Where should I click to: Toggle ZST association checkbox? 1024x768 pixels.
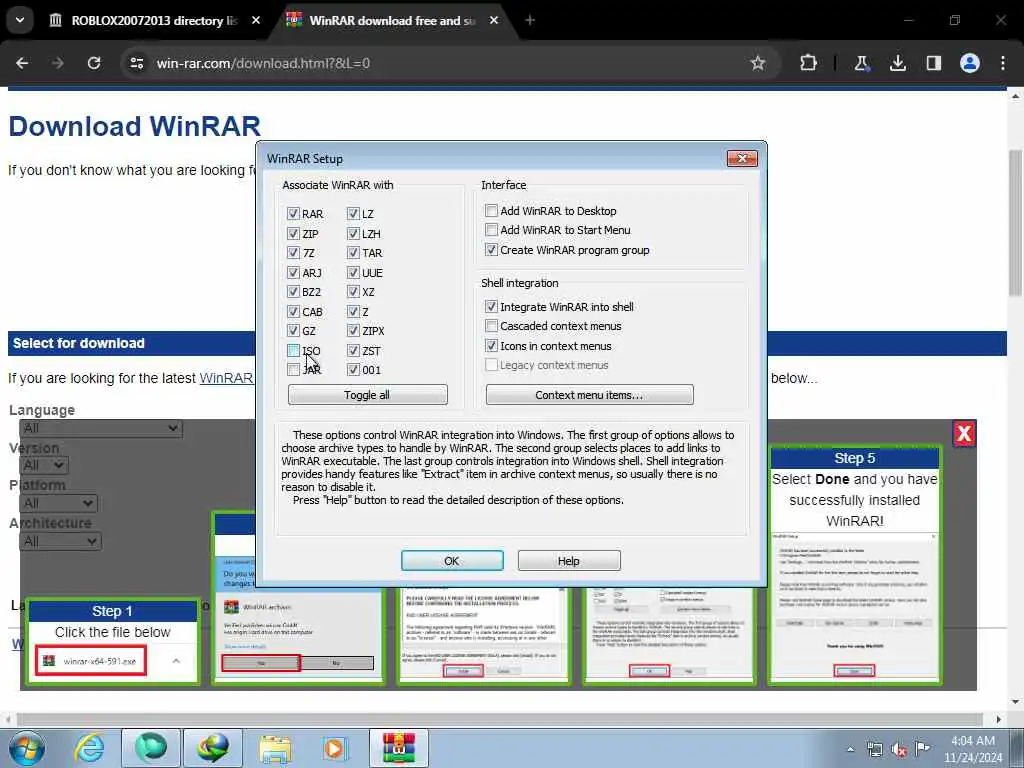point(353,351)
